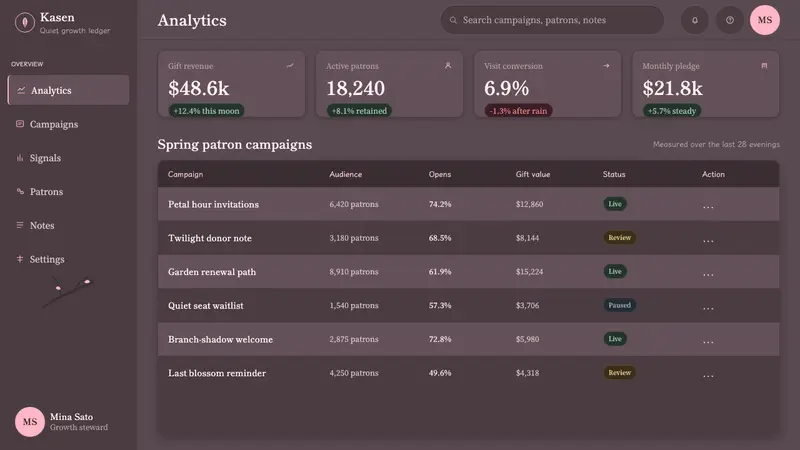The width and height of the screenshot is (800, 450).
Task: Click the $48.6k Gift revenue value
Action: pyautogui.click(x=198, y=88)
